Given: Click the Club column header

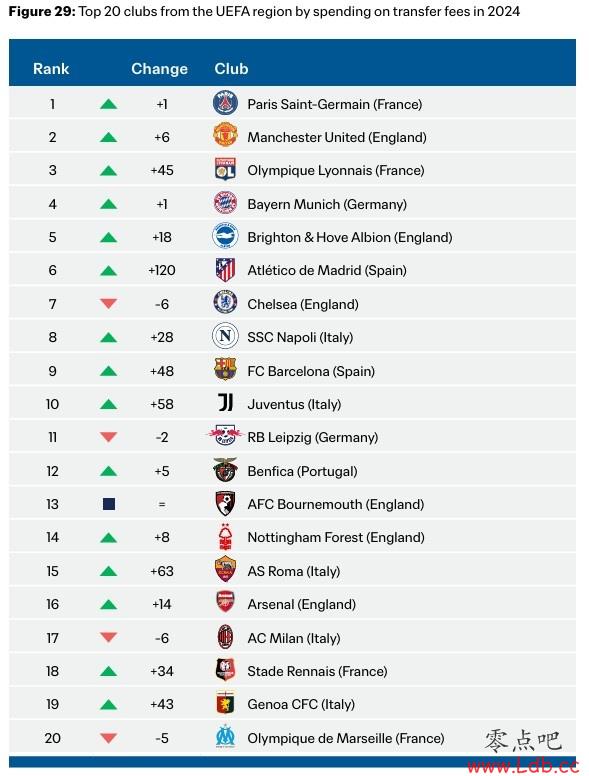Looking at the screenshot, I should tap(231, 69).
